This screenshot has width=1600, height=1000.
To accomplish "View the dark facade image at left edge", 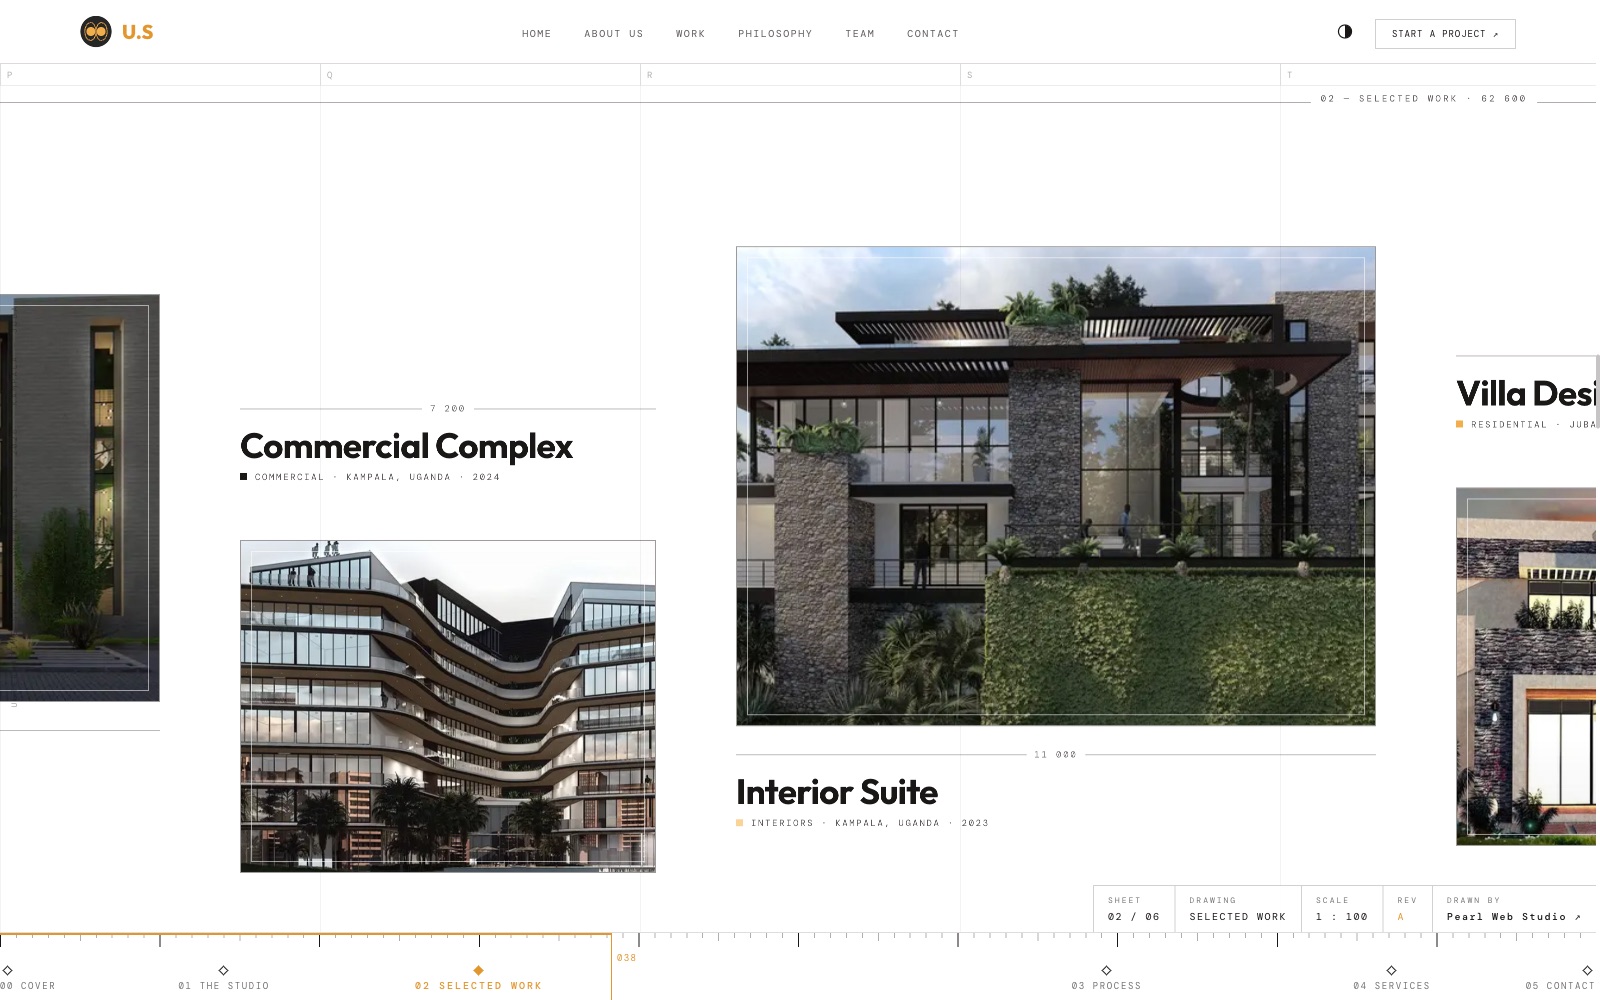I will coord(80,498).
